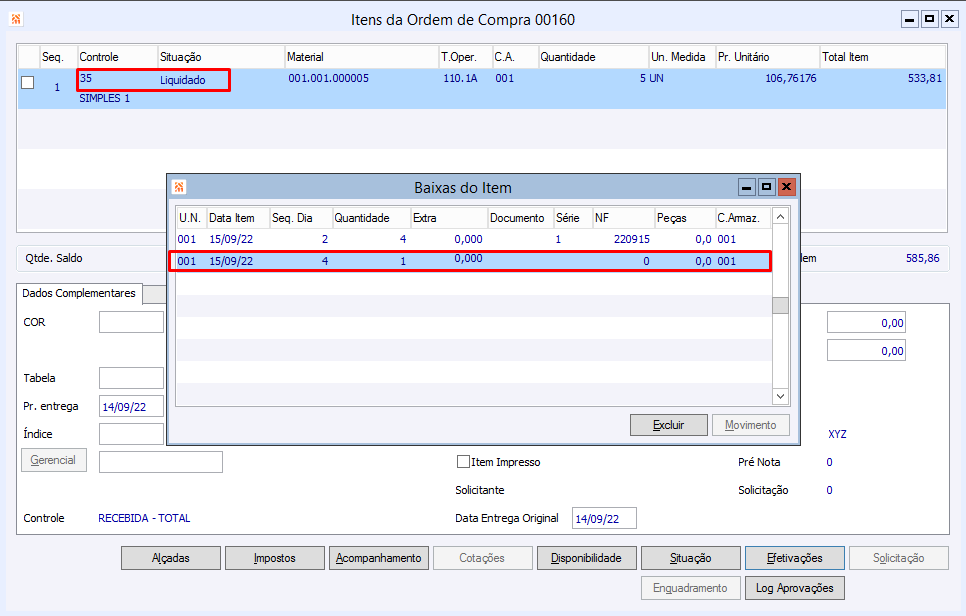Open Disponibilidade
The width and height of the screenshot is (966, 616).
tap(586, 558)
